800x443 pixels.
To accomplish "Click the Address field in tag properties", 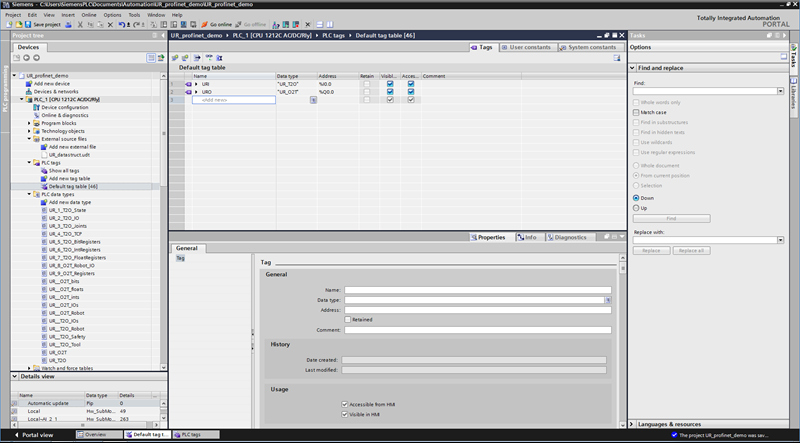I will [x=477, y=310].
